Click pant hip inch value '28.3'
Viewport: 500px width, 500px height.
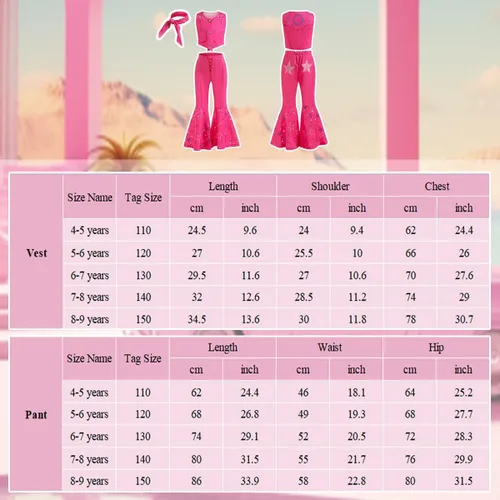(463, 436)
